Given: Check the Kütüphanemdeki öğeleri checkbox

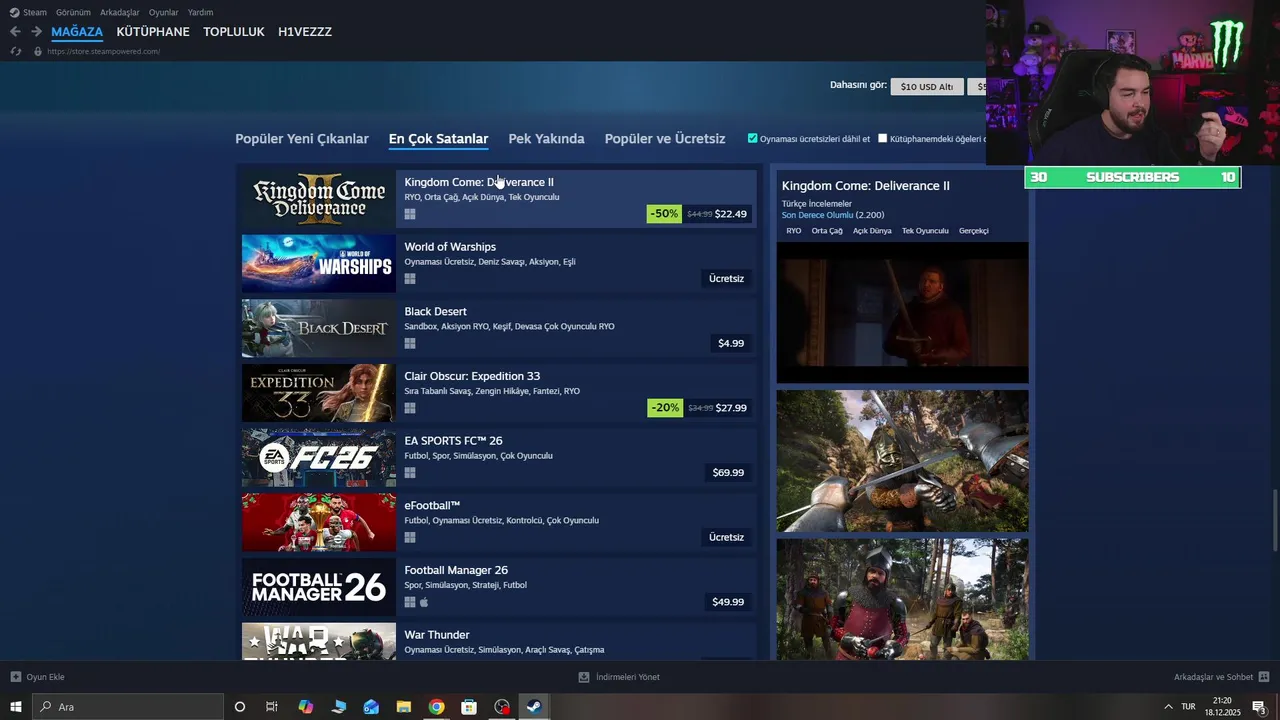Looking at the screenshot, I should tap(882, 138).
